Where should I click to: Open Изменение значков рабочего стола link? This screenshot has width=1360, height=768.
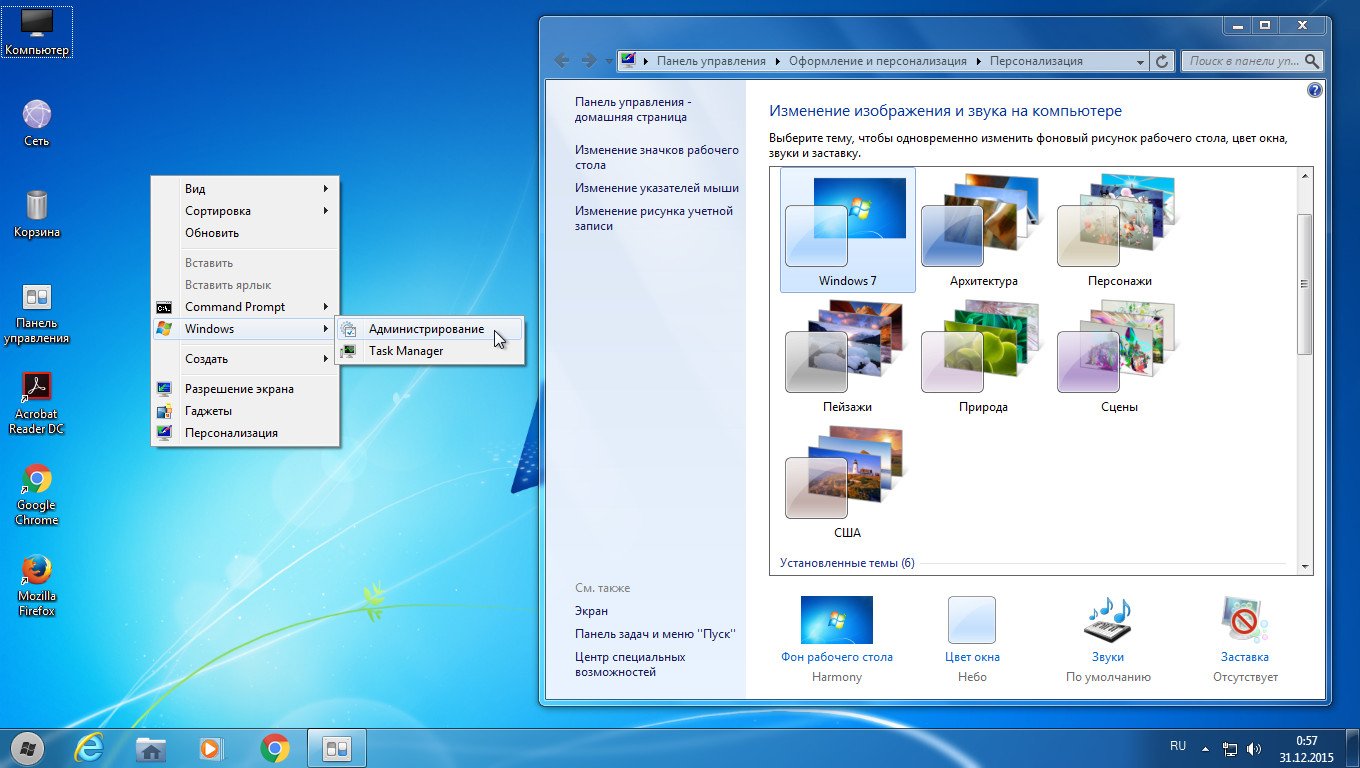[657, 157]
